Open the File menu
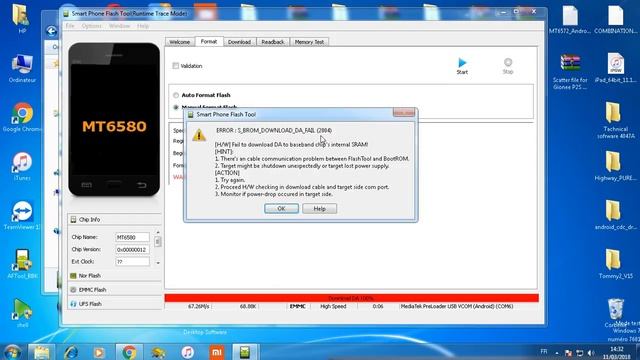 click(70, 26)
